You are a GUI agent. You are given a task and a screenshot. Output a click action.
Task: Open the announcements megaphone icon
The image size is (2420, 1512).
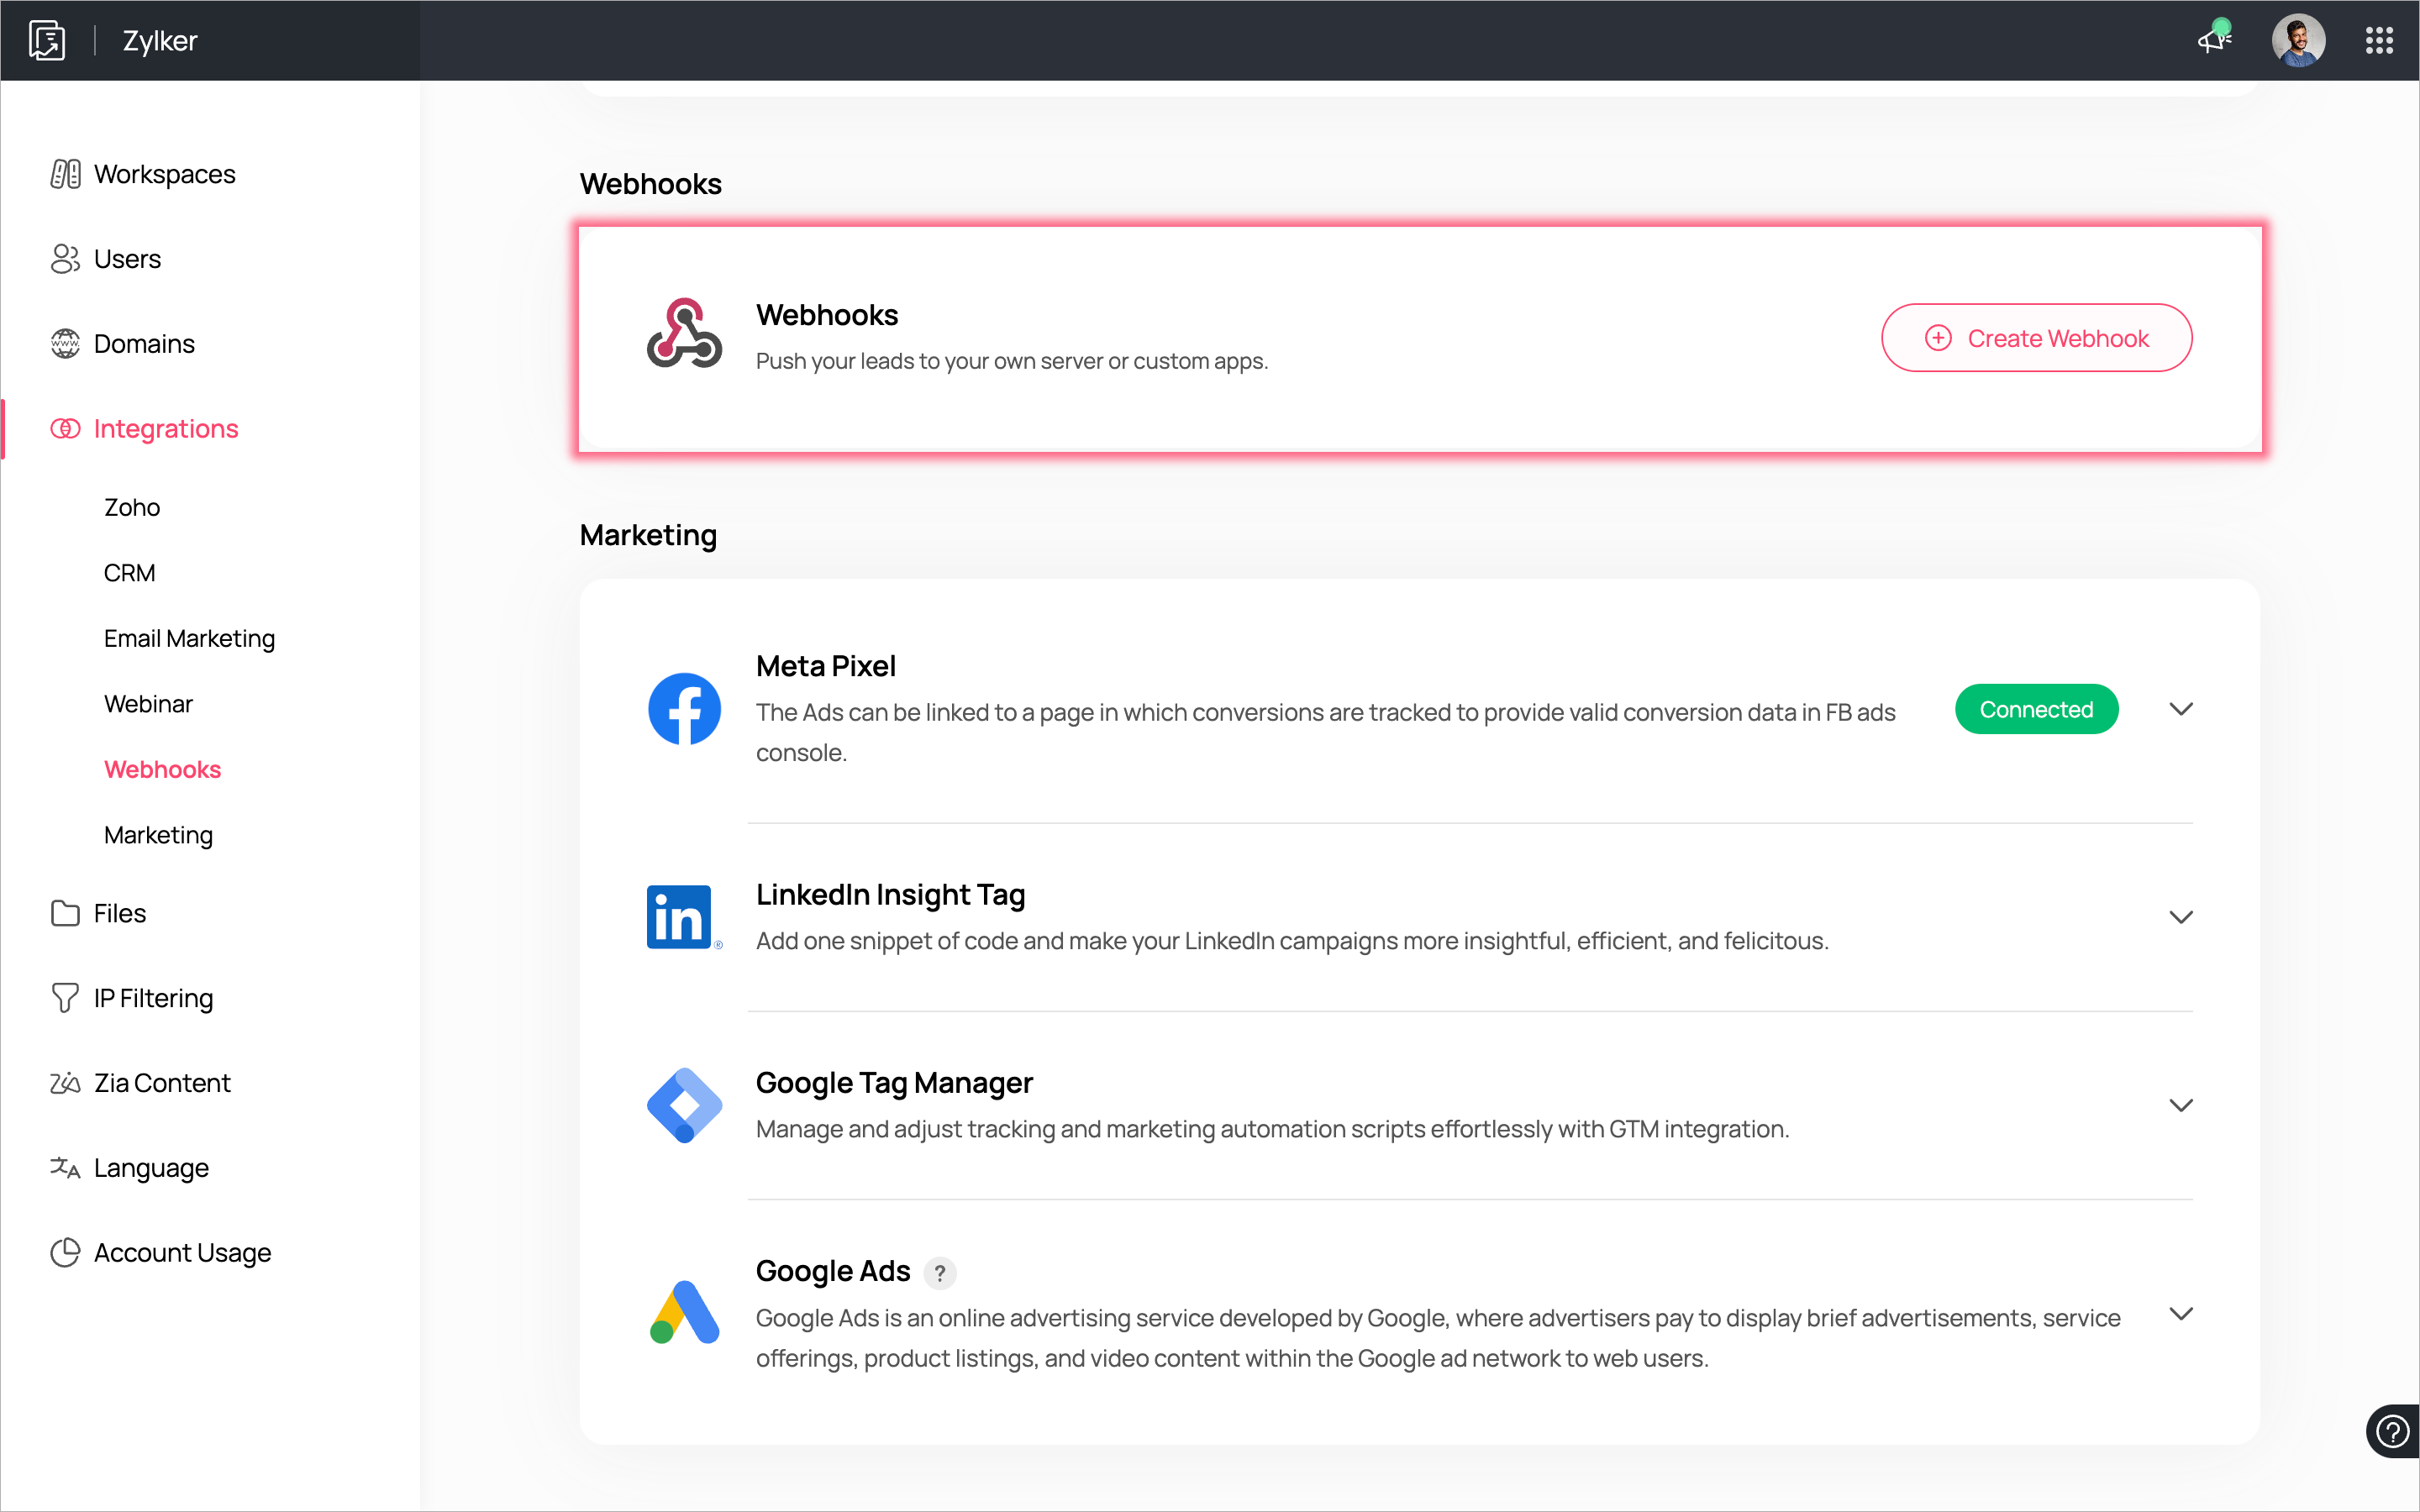2214,39
